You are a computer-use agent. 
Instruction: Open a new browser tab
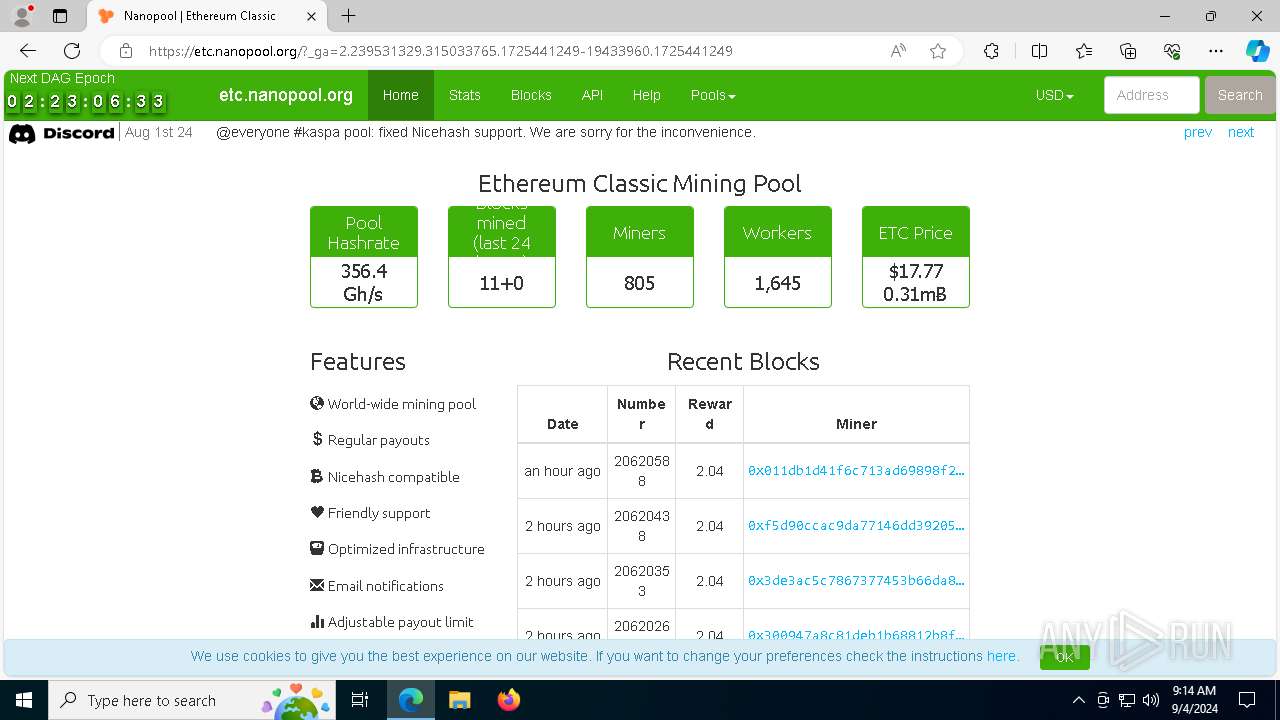pos(348,16)
